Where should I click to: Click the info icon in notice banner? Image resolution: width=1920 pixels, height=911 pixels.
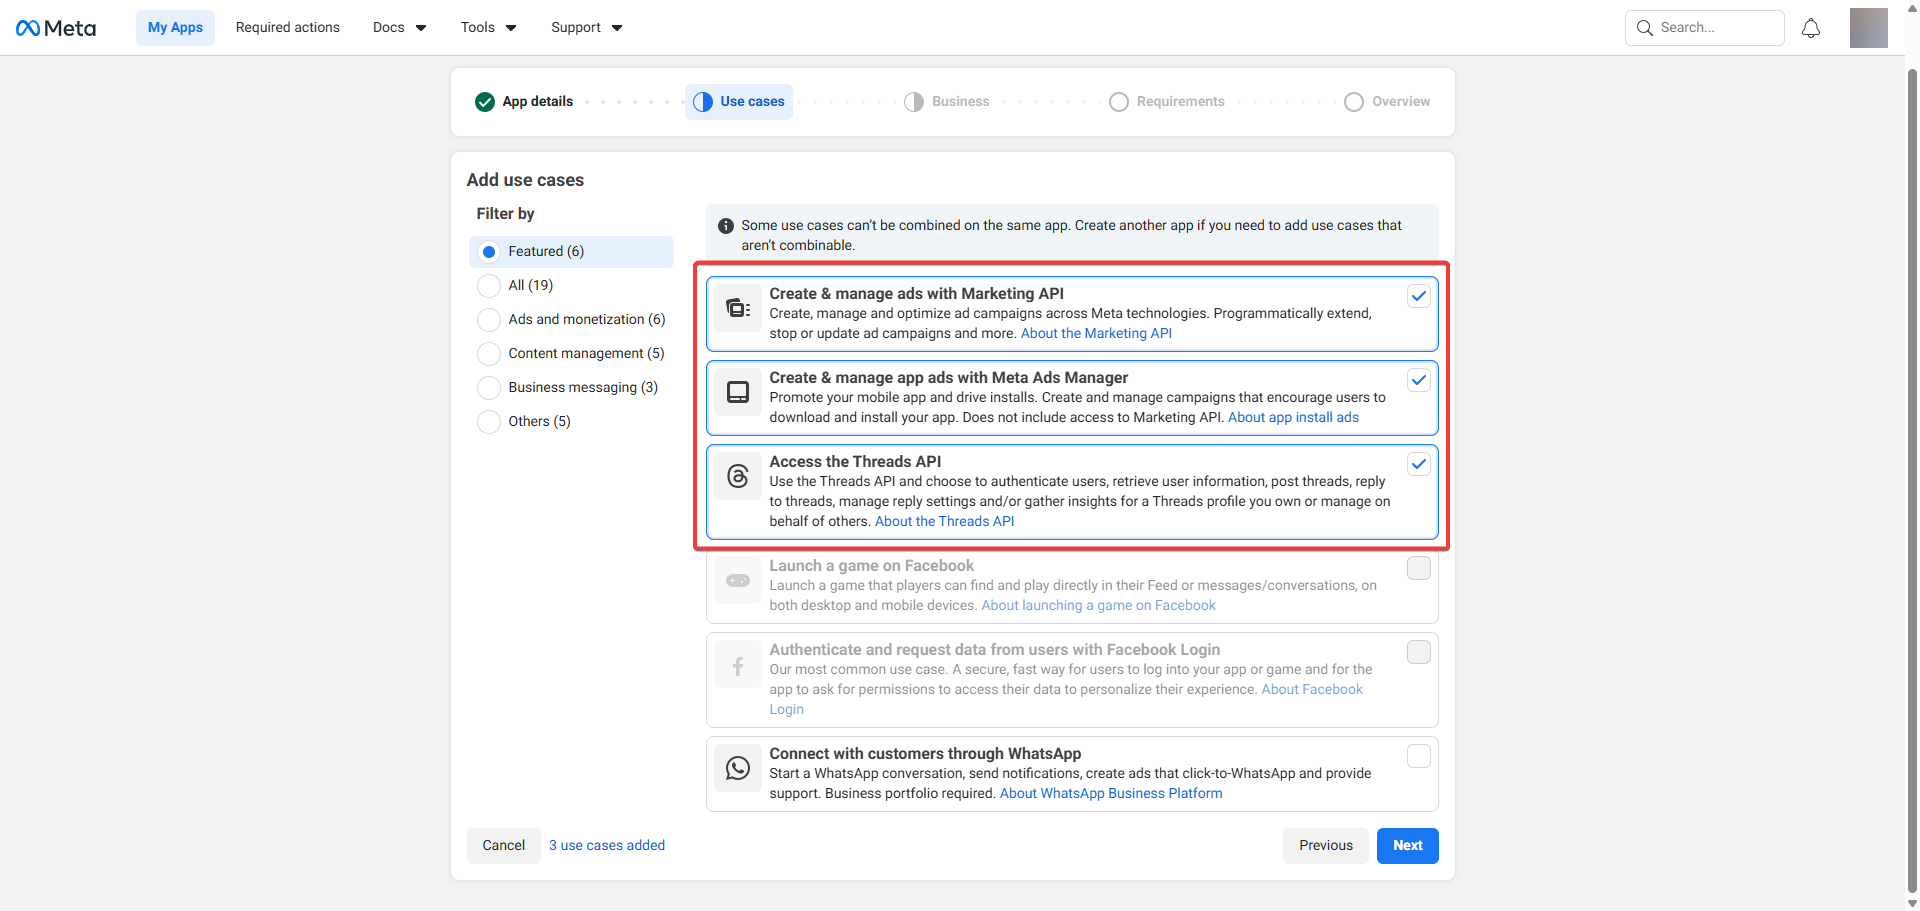(726, 226)
